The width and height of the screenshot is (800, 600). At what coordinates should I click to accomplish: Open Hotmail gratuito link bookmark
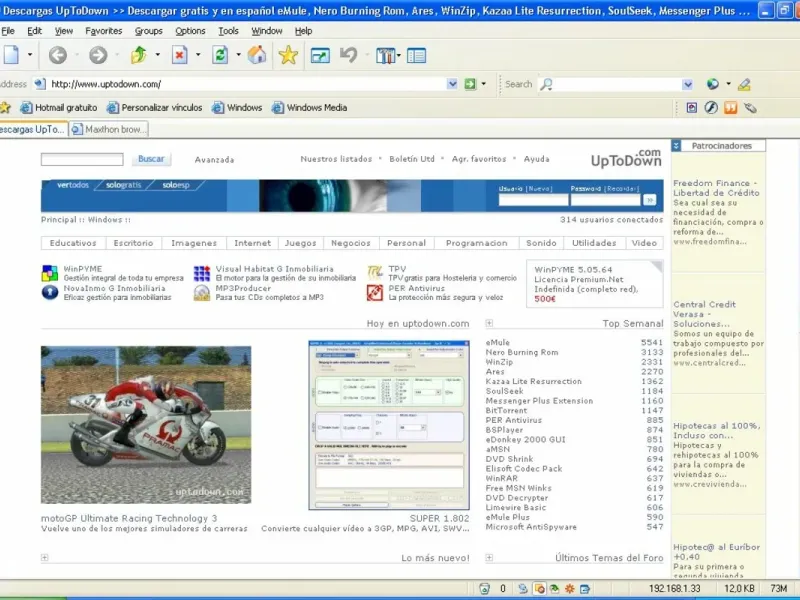pos(59,108)
